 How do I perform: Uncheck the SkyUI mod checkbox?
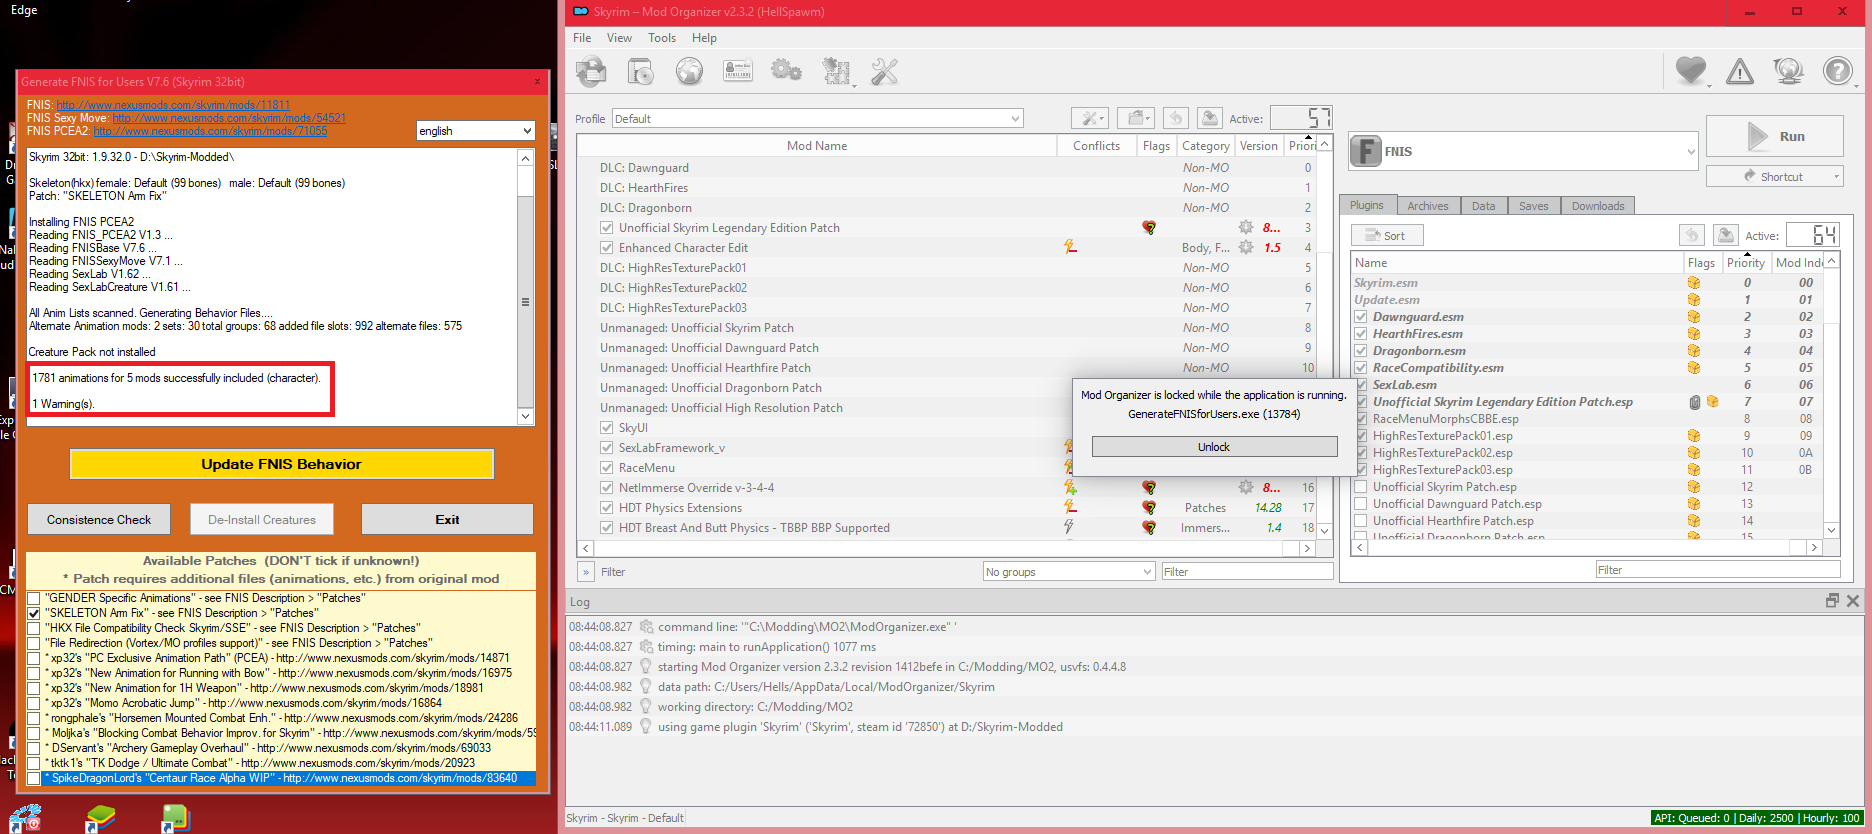coord(606,428)
